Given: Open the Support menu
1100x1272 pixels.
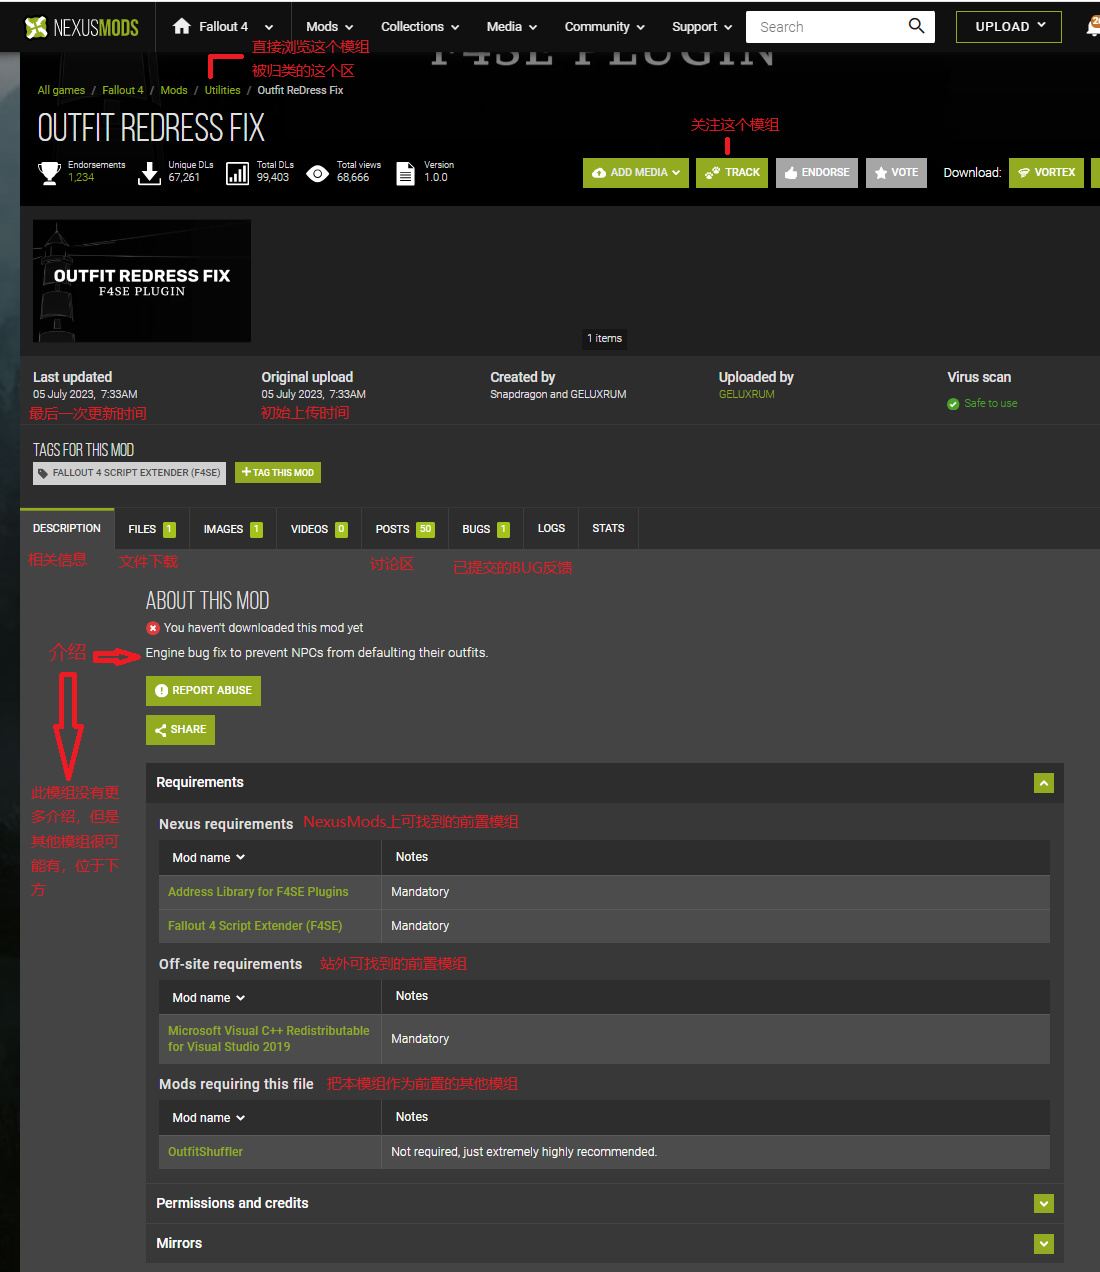Looking at the screenshot, I should pos(702,27).
